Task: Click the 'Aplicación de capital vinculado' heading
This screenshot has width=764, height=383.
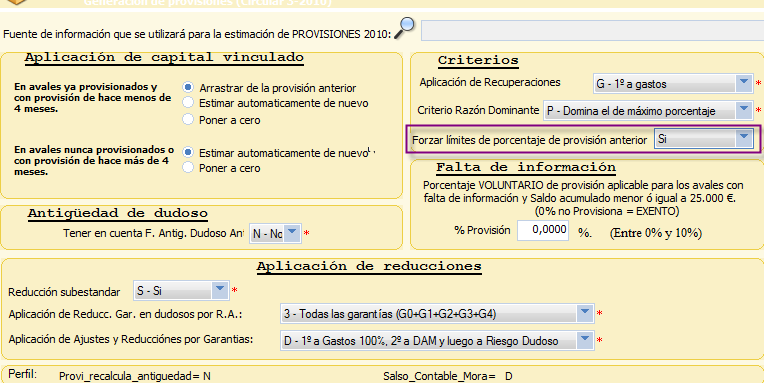Action: (164, 57)
